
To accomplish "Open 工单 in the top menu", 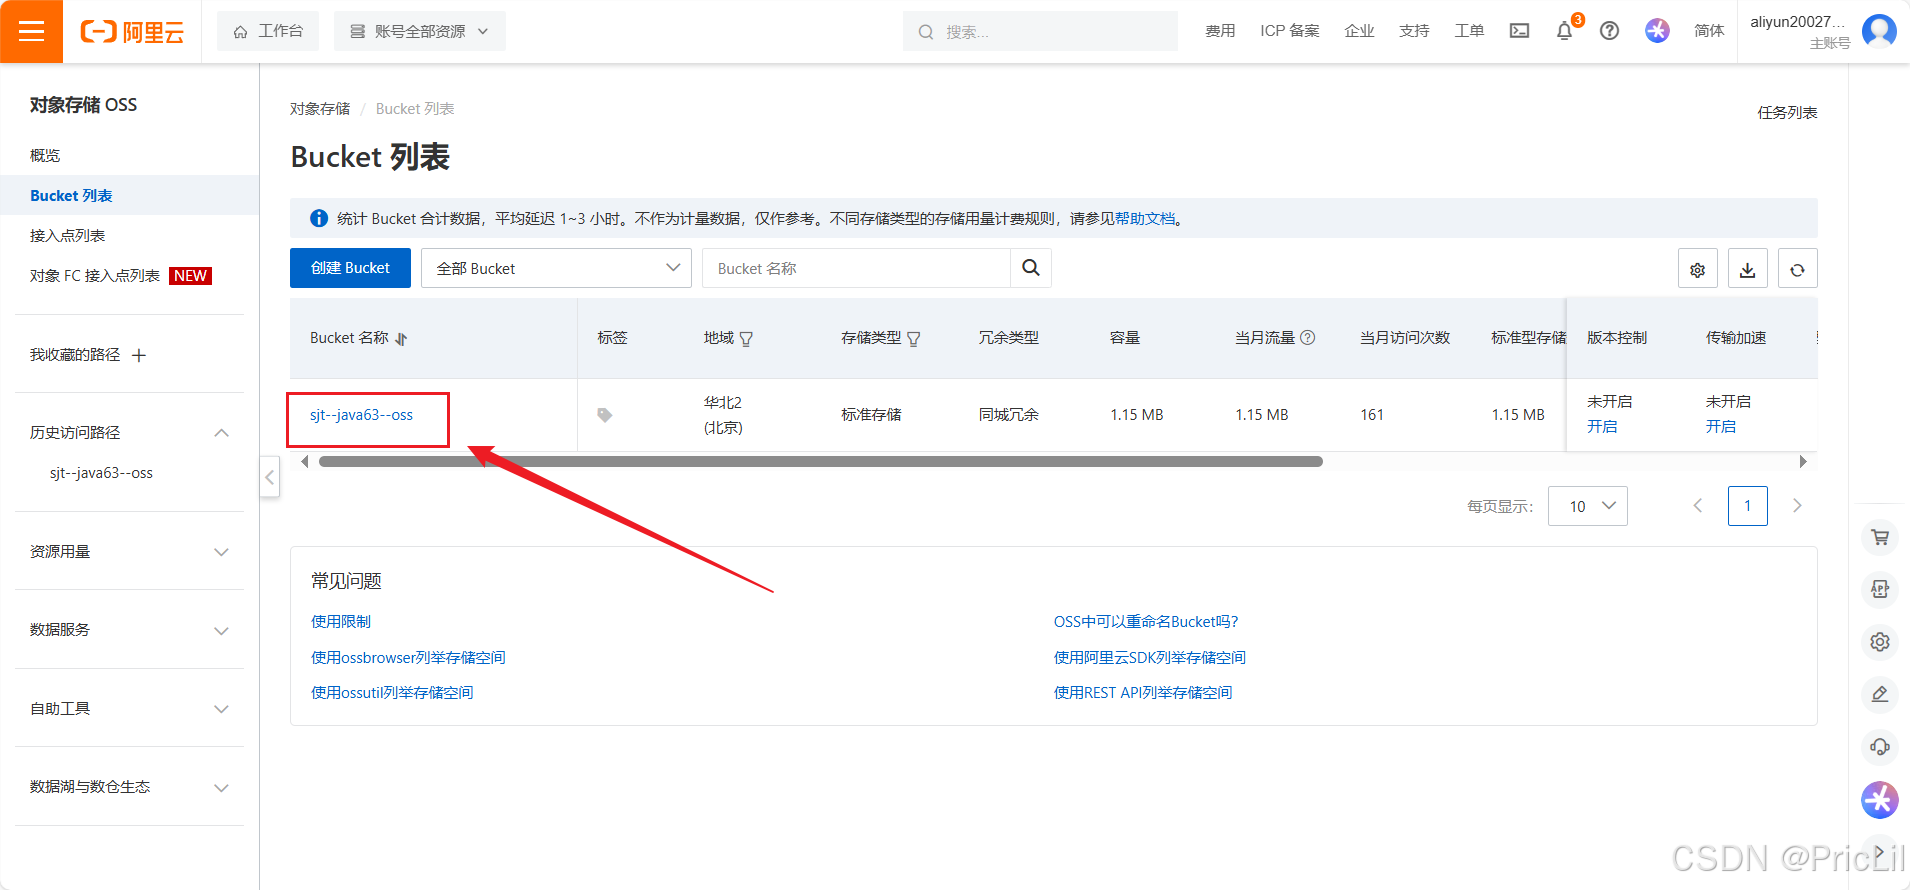I will tap(1469, 31).
